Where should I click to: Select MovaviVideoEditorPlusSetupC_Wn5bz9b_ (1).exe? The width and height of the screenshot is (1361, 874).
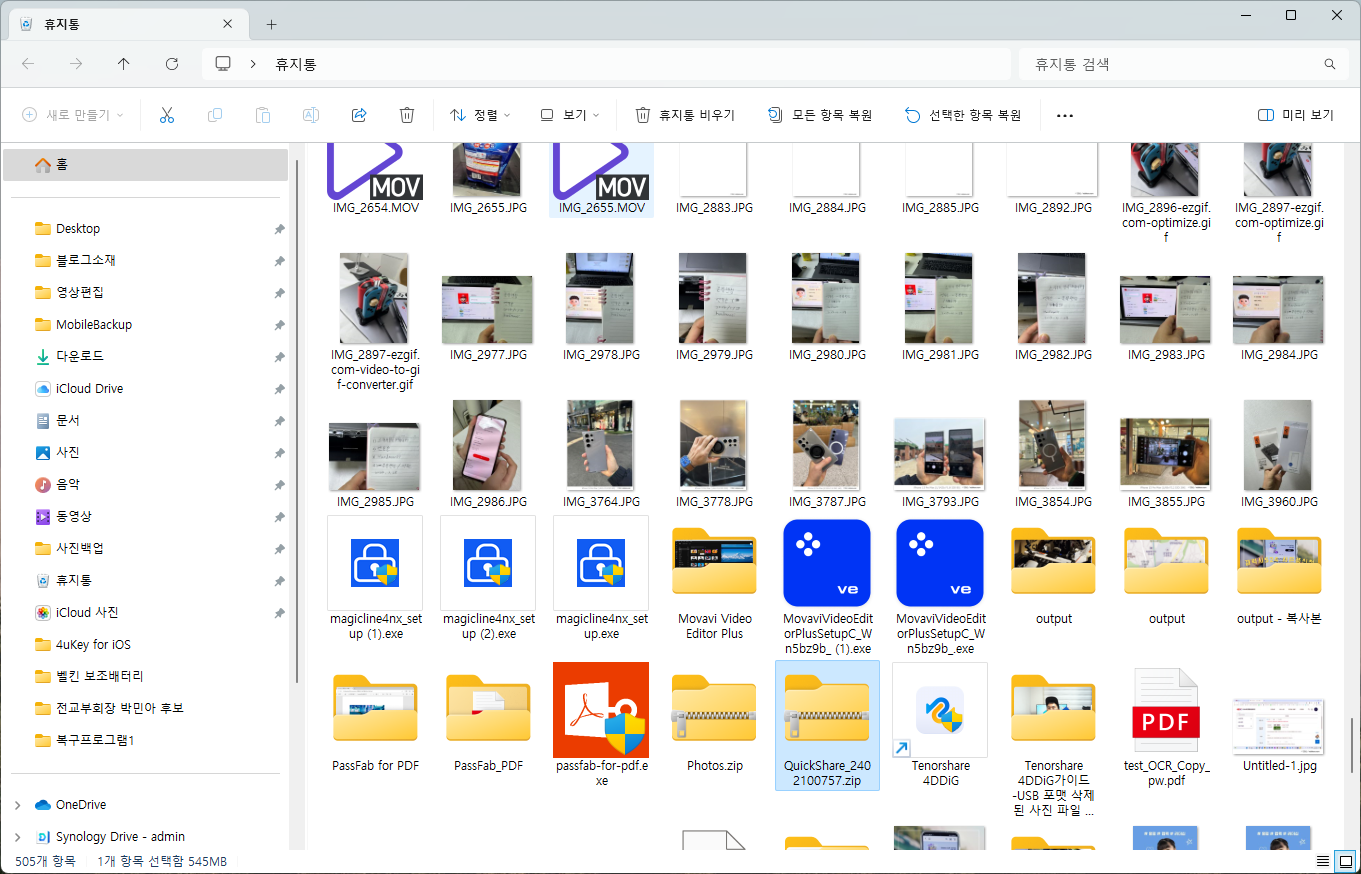[828, 588]
